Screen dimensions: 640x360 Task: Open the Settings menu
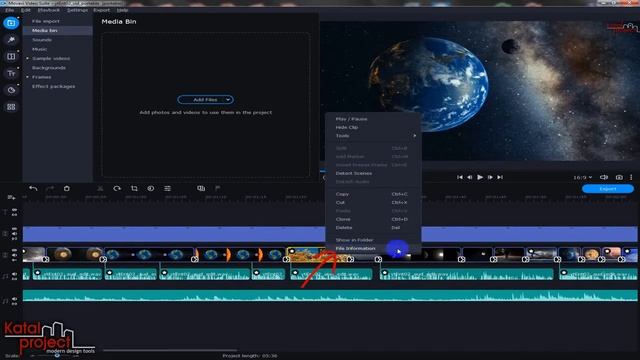point(77,10)
